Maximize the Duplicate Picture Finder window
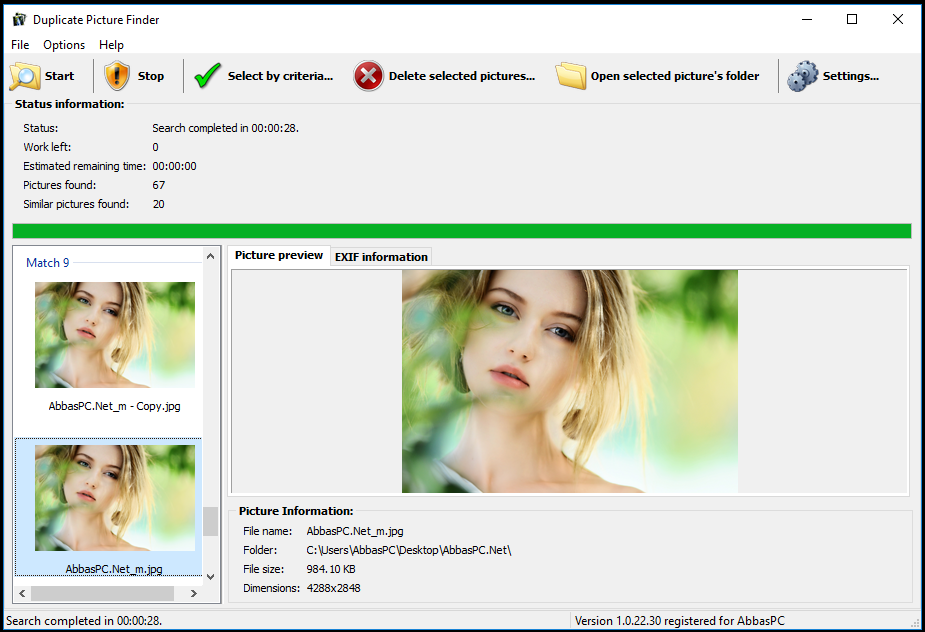 tap(852, 19)
